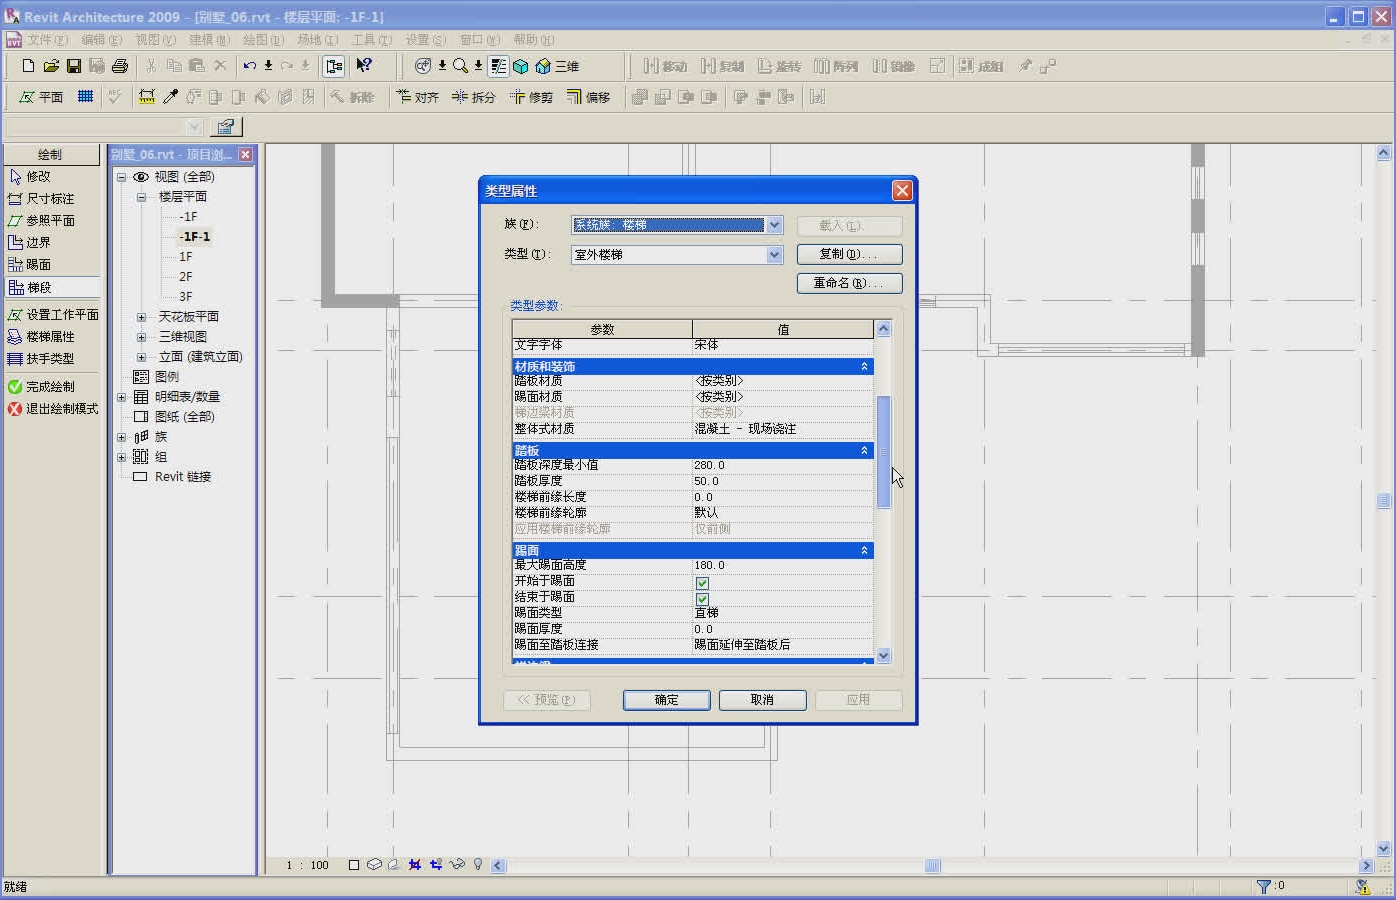
Task: Click 复制(D)... duplicate button
Action: (850, 254)
